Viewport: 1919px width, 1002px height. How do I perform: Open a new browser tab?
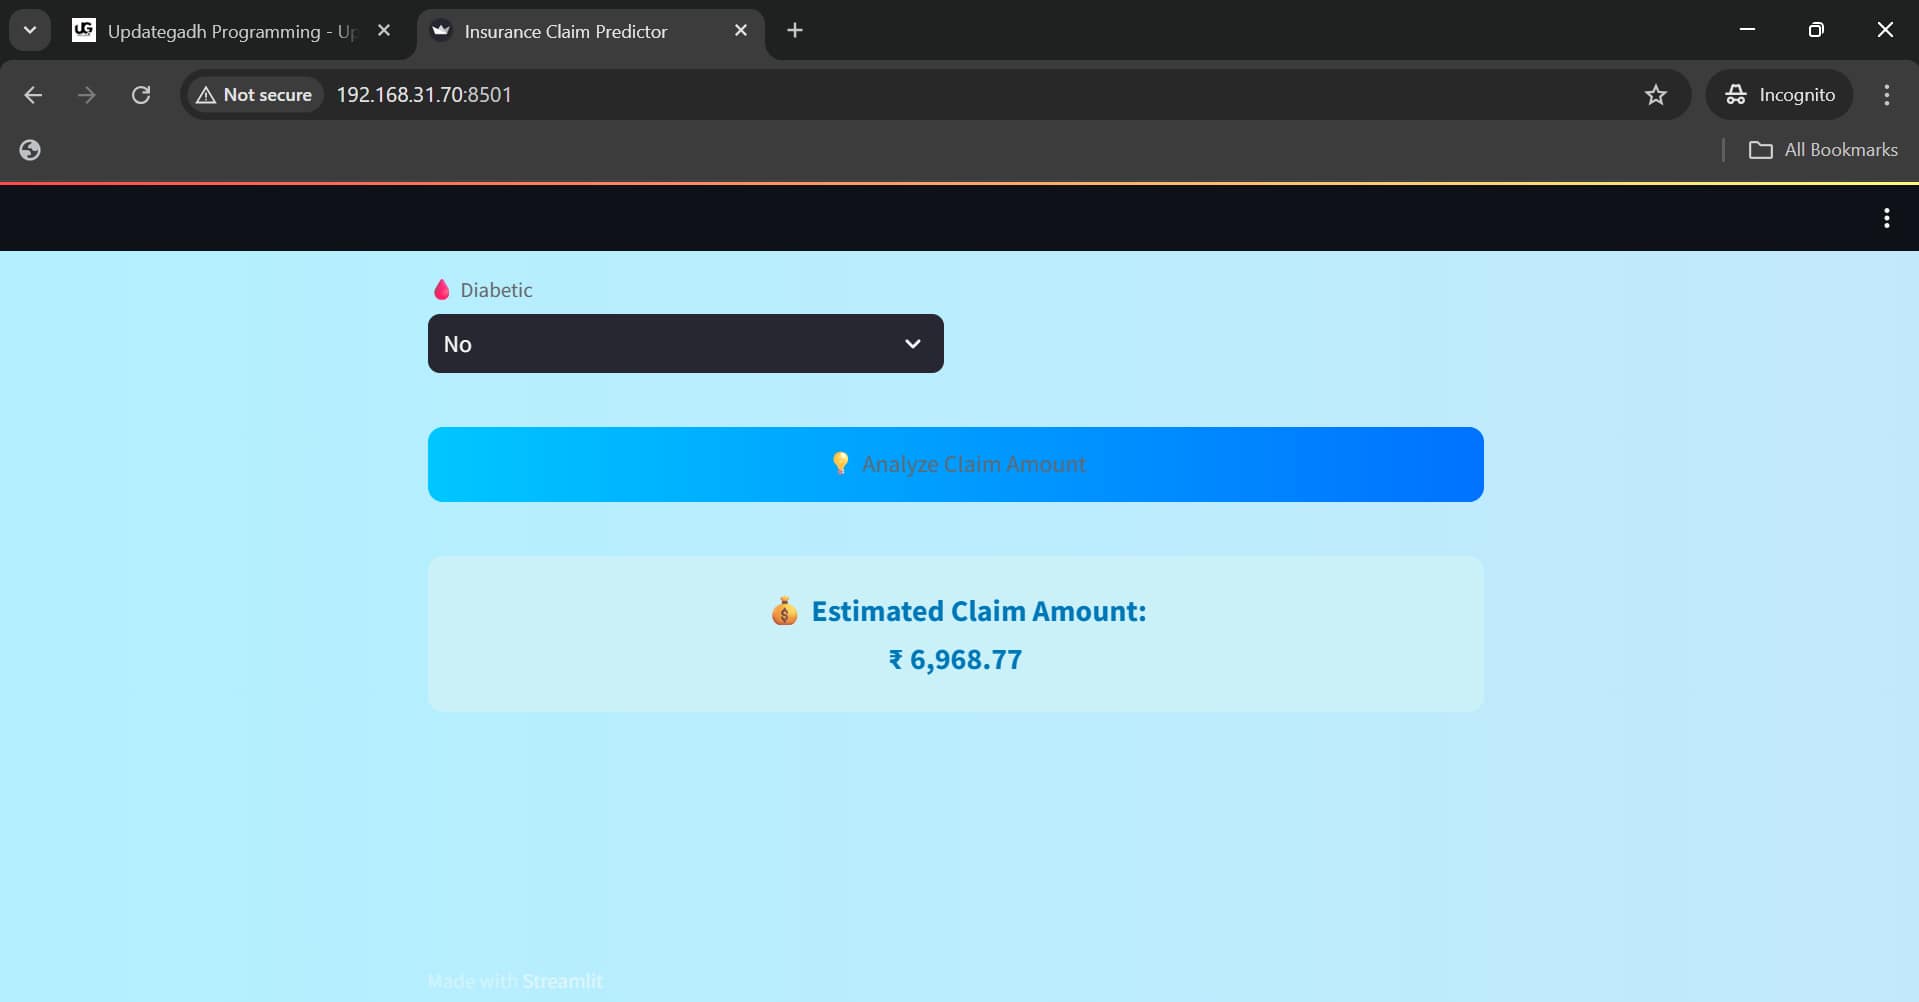click(794, 30)
